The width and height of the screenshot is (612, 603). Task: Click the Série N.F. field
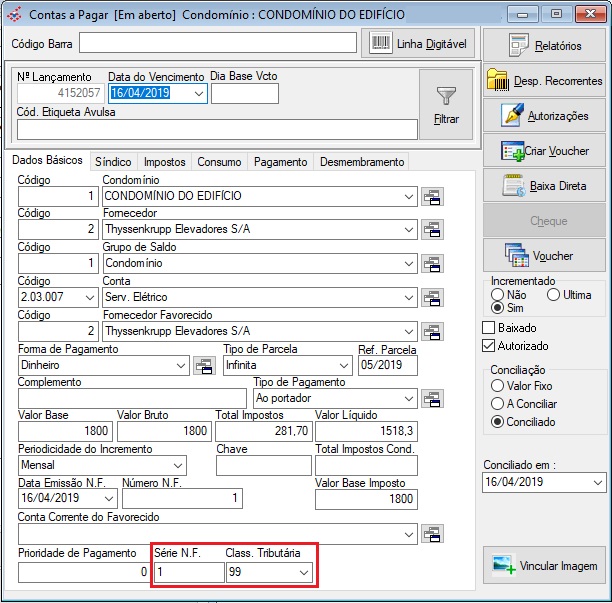coord(189,573)
